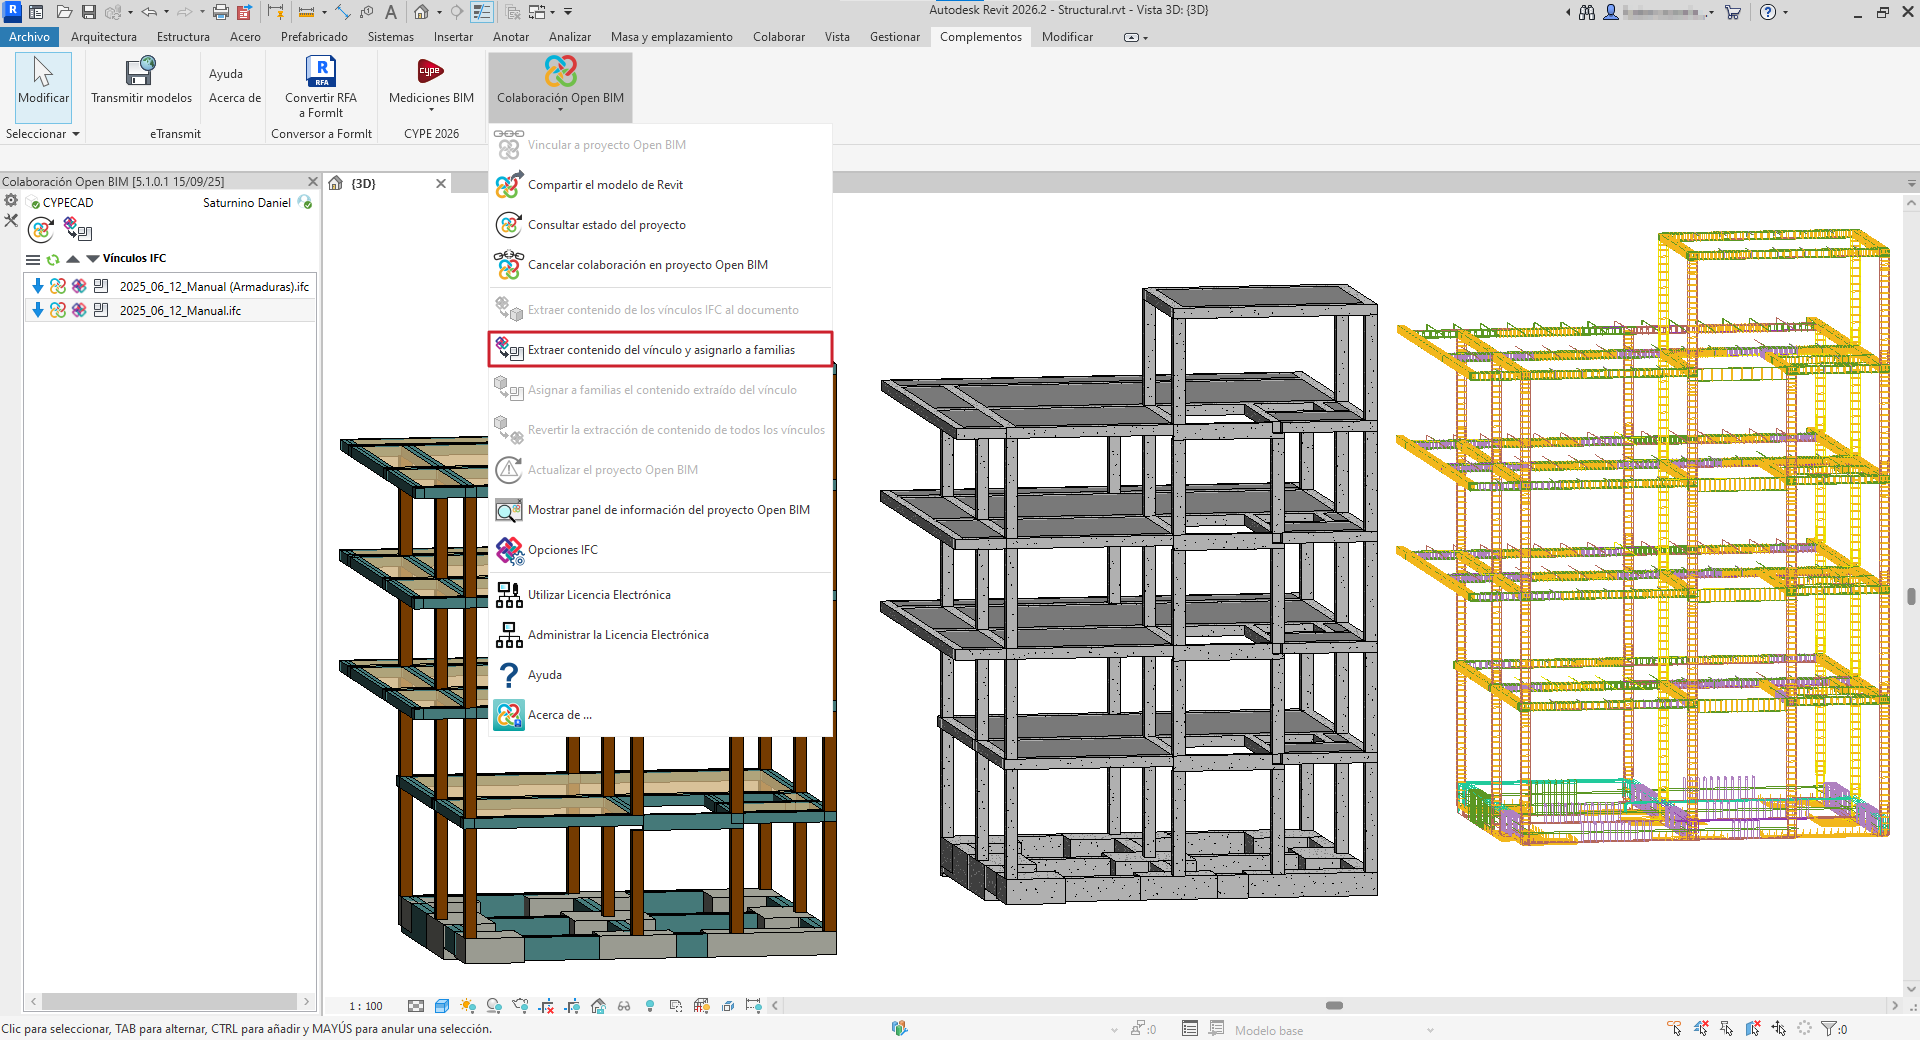Click Convertir RFA a FormIt
The height and width of the screenshot is (1040, 1920).
coord(321,86)
